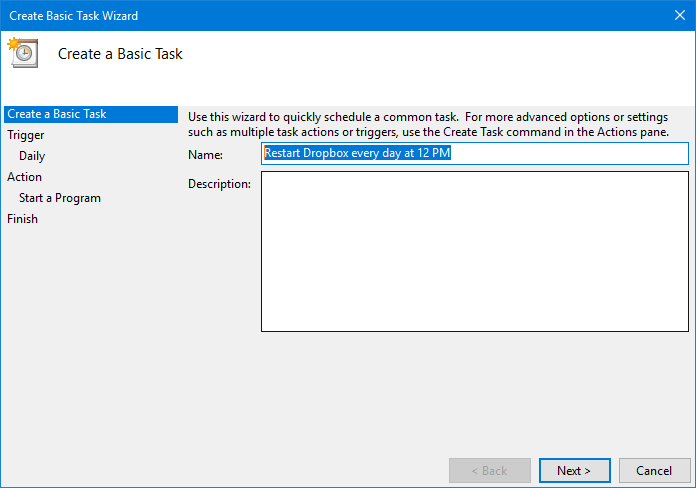Focus the Description text box
Image resolution: width=696 pixels, height=488 pixels.
(x=475, y=251)
